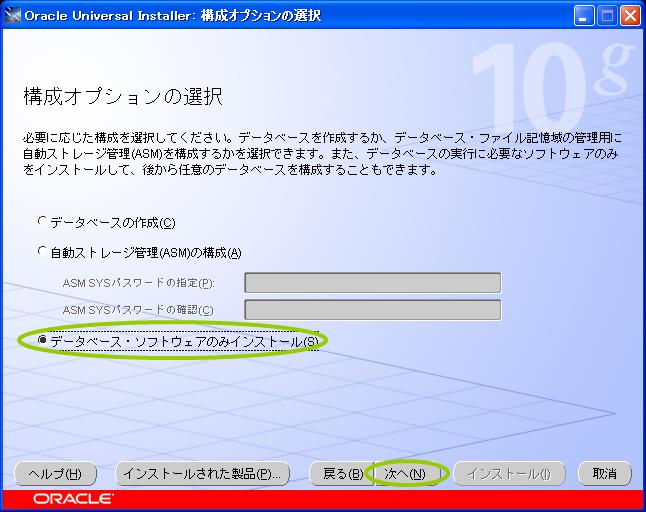The image size is (646, 512).
Task: Click the インストール(I) button
Action: coord(509,474)
